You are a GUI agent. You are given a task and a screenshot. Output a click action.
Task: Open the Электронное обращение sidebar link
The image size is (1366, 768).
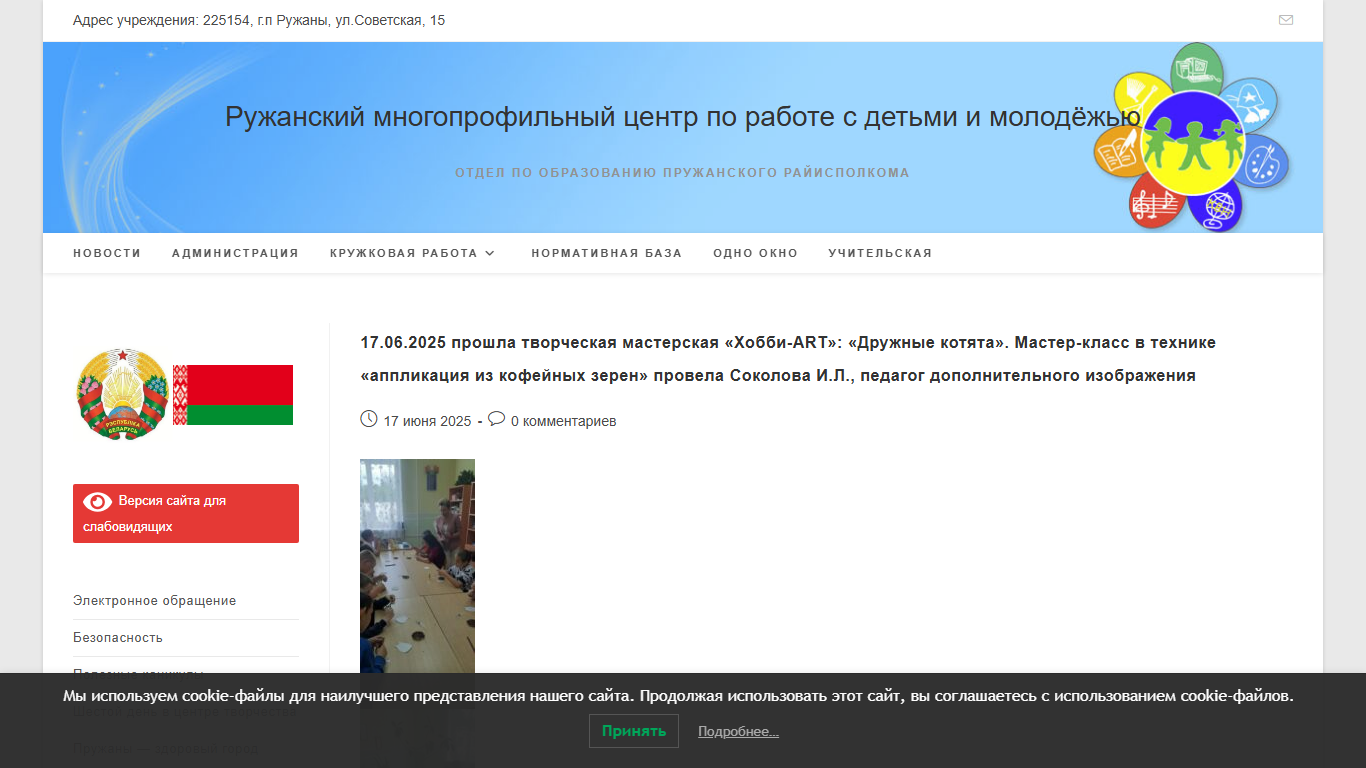tap(155, 601)
